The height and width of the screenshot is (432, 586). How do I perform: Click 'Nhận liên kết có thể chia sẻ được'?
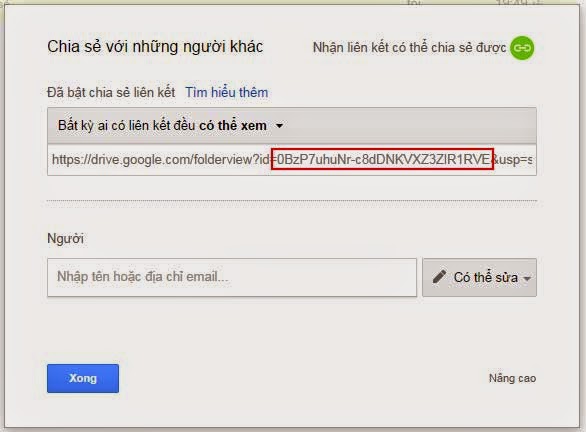409,48
